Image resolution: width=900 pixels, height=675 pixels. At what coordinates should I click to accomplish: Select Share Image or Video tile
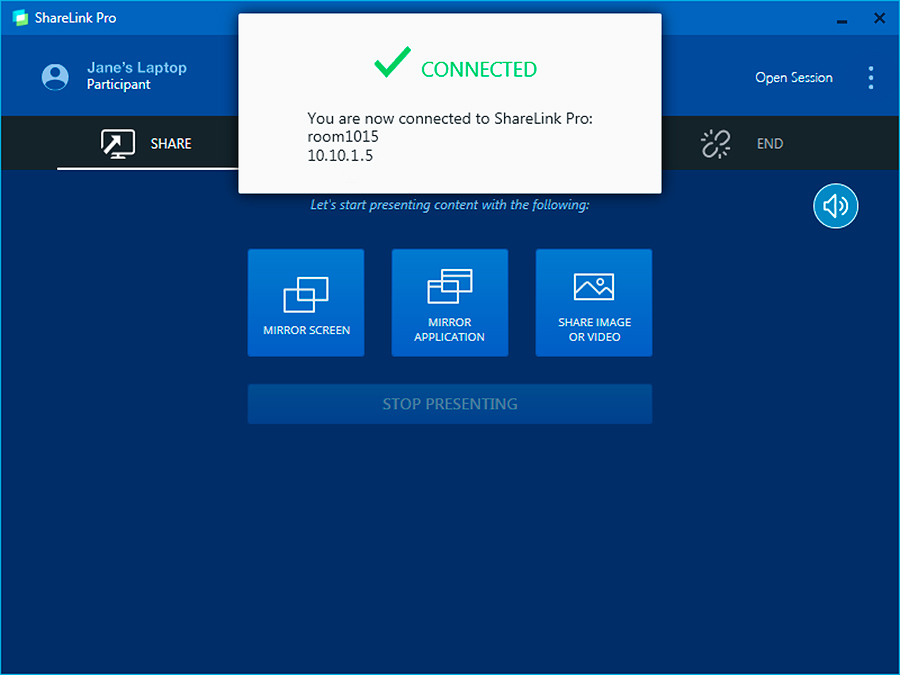(594, 303)
